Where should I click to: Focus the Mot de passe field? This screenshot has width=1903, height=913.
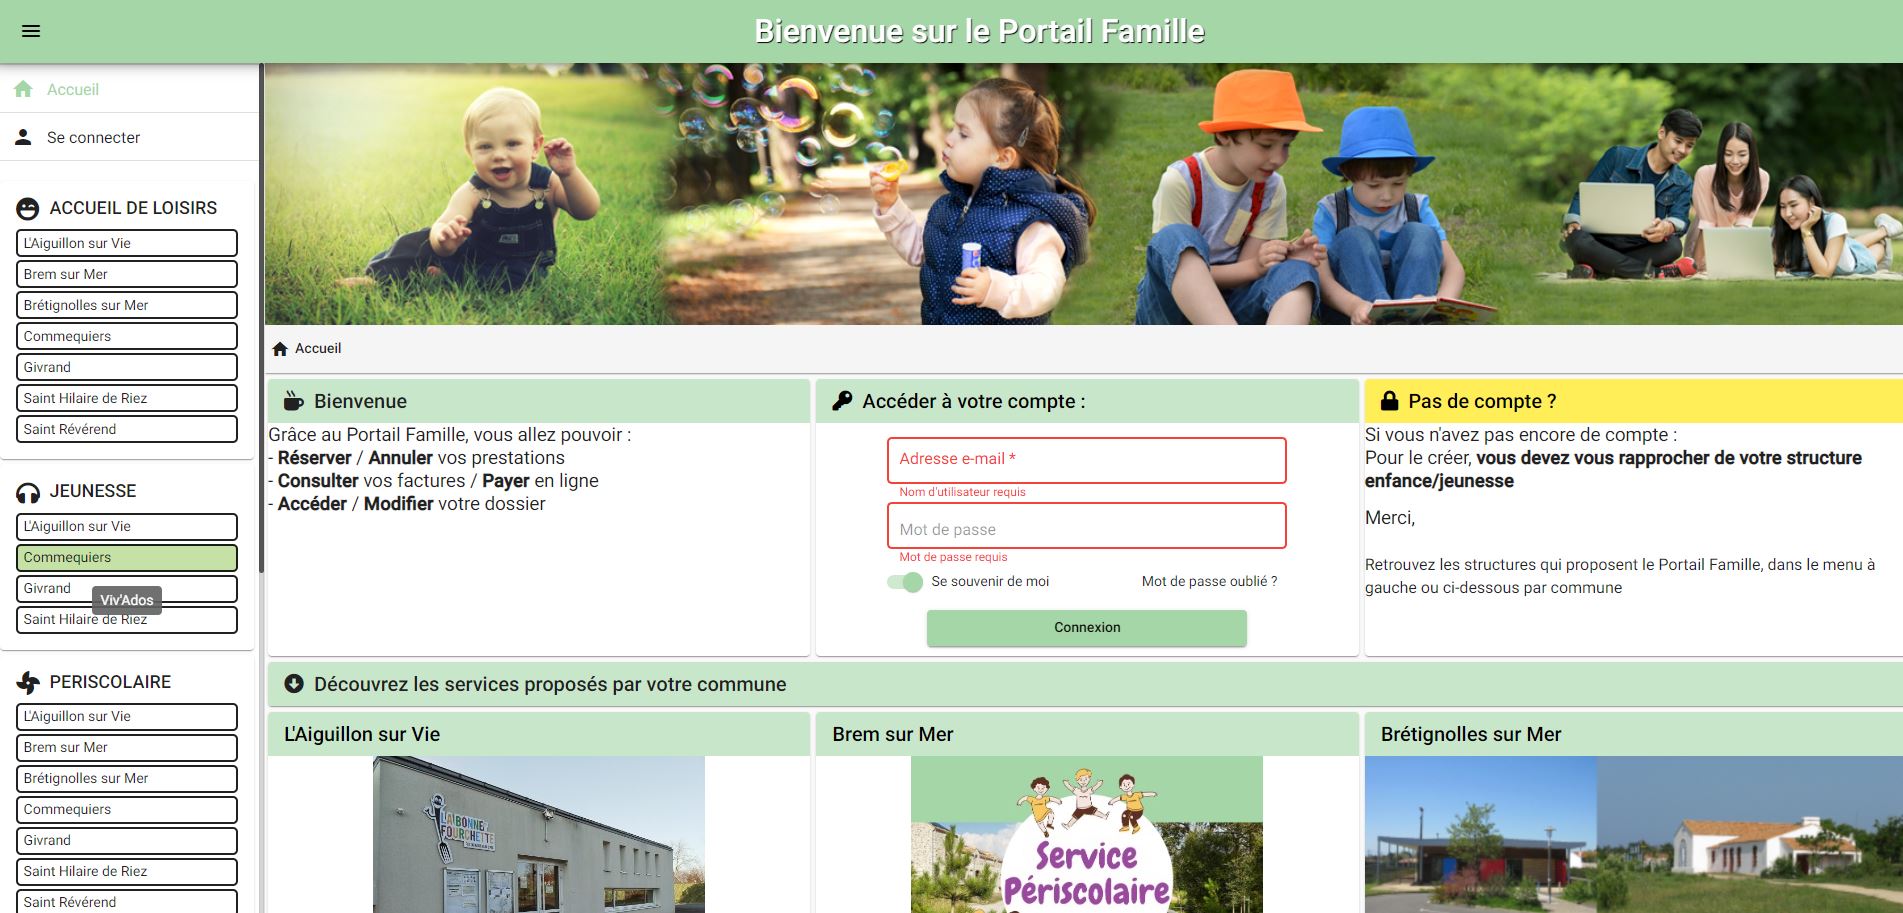click(1086, 526)
